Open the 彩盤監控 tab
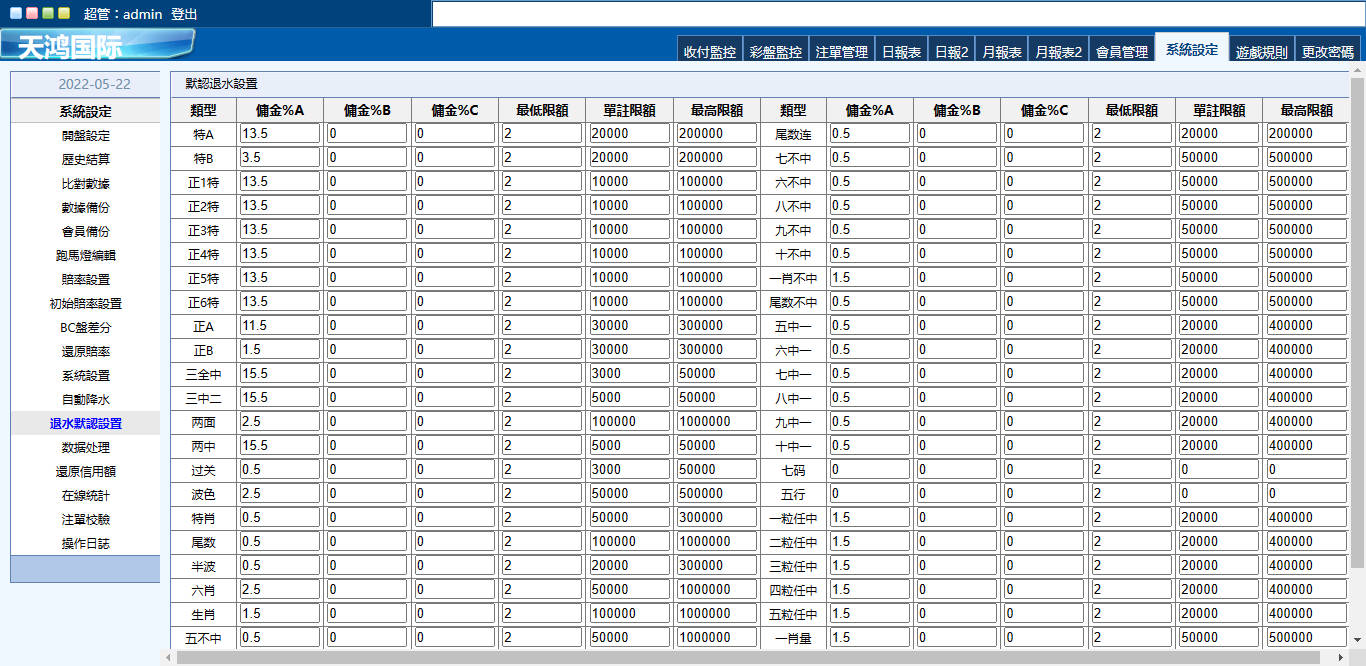The width and height of the screenshot is (1366, 666). (x=775, y=51)
